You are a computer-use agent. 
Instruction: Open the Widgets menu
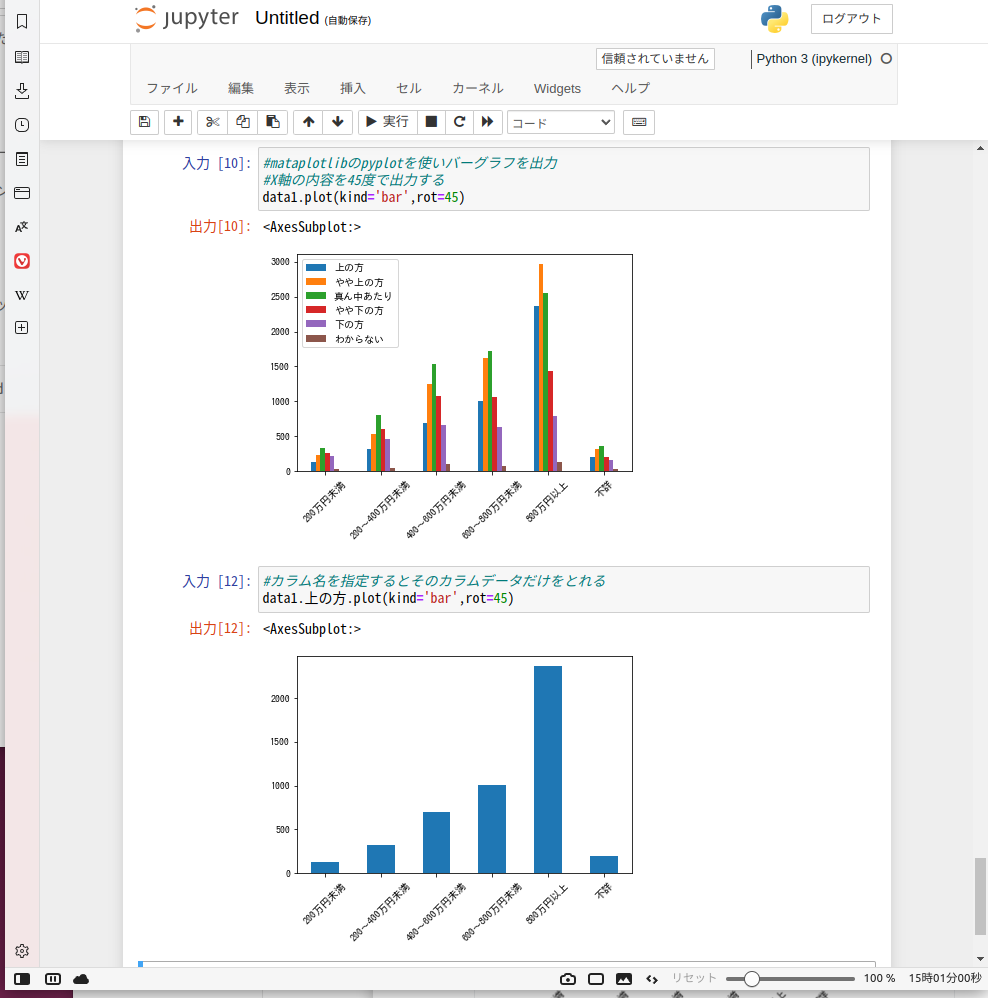(x=557, y=88)
